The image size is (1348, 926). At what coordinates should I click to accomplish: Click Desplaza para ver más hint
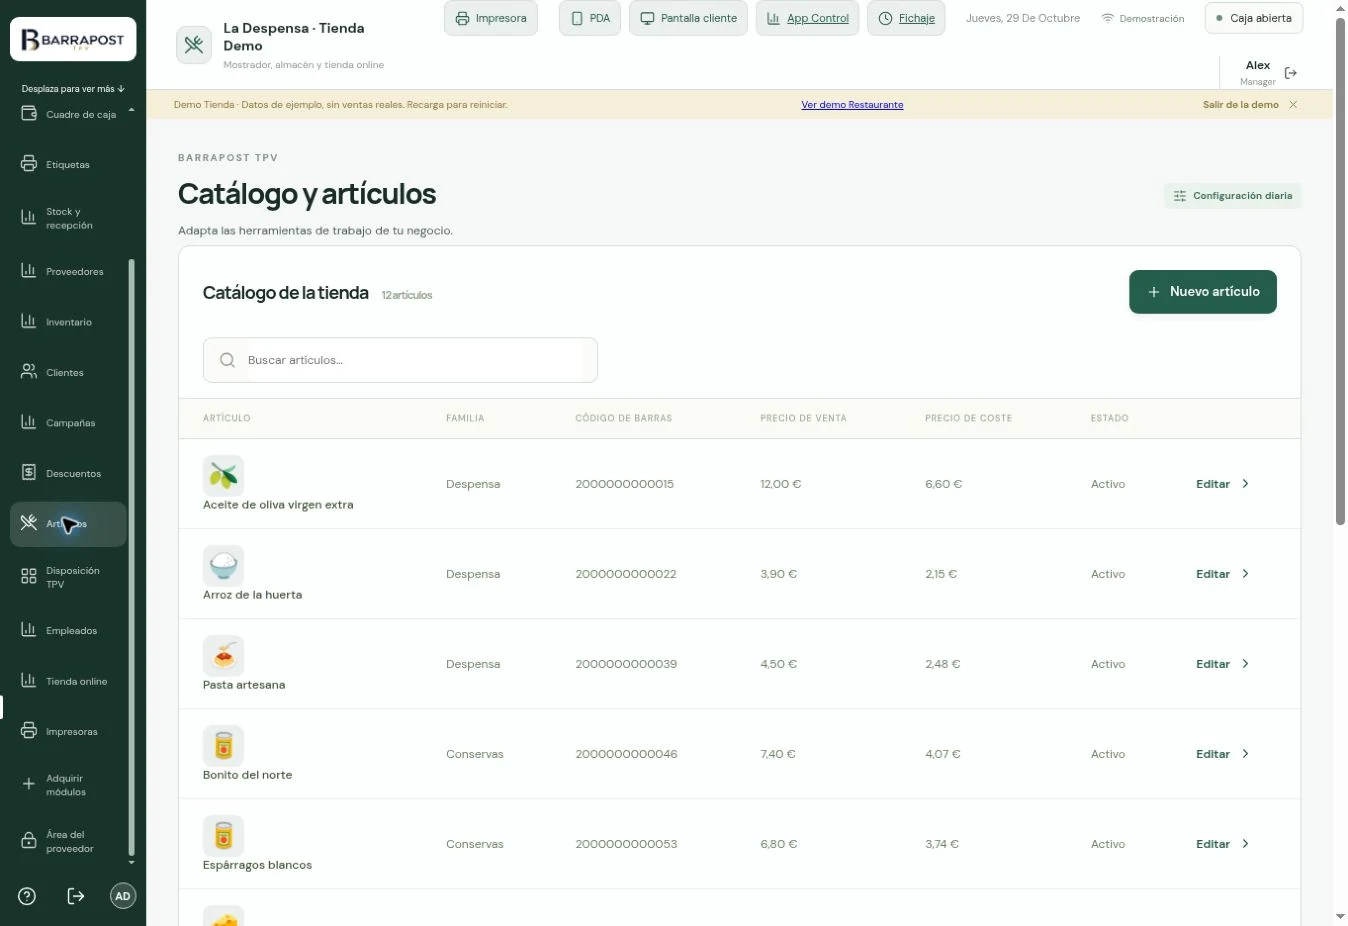tap(73, 89)
